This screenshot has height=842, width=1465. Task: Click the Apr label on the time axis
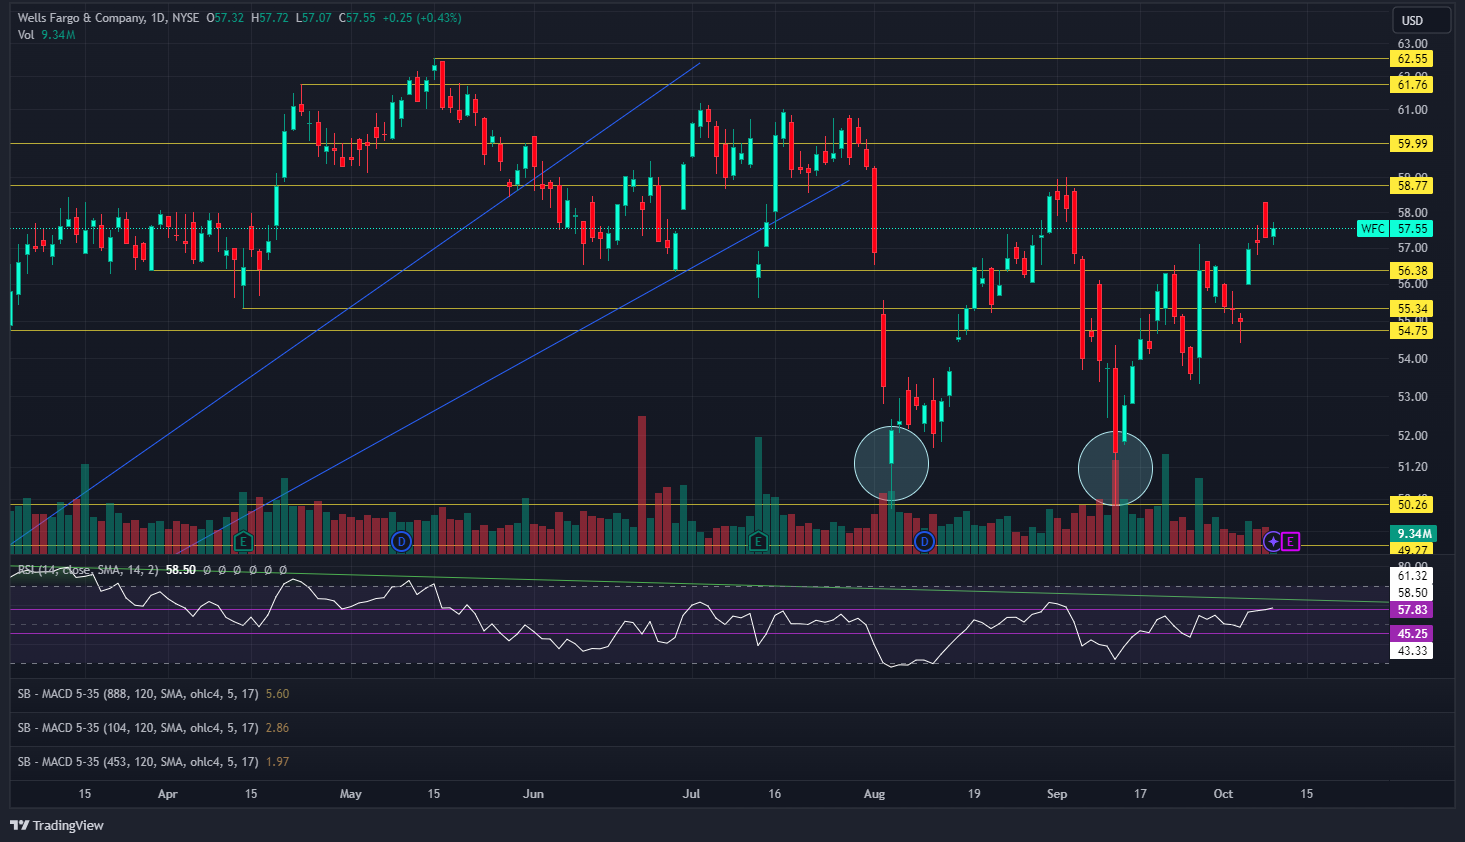click(168, 794)
